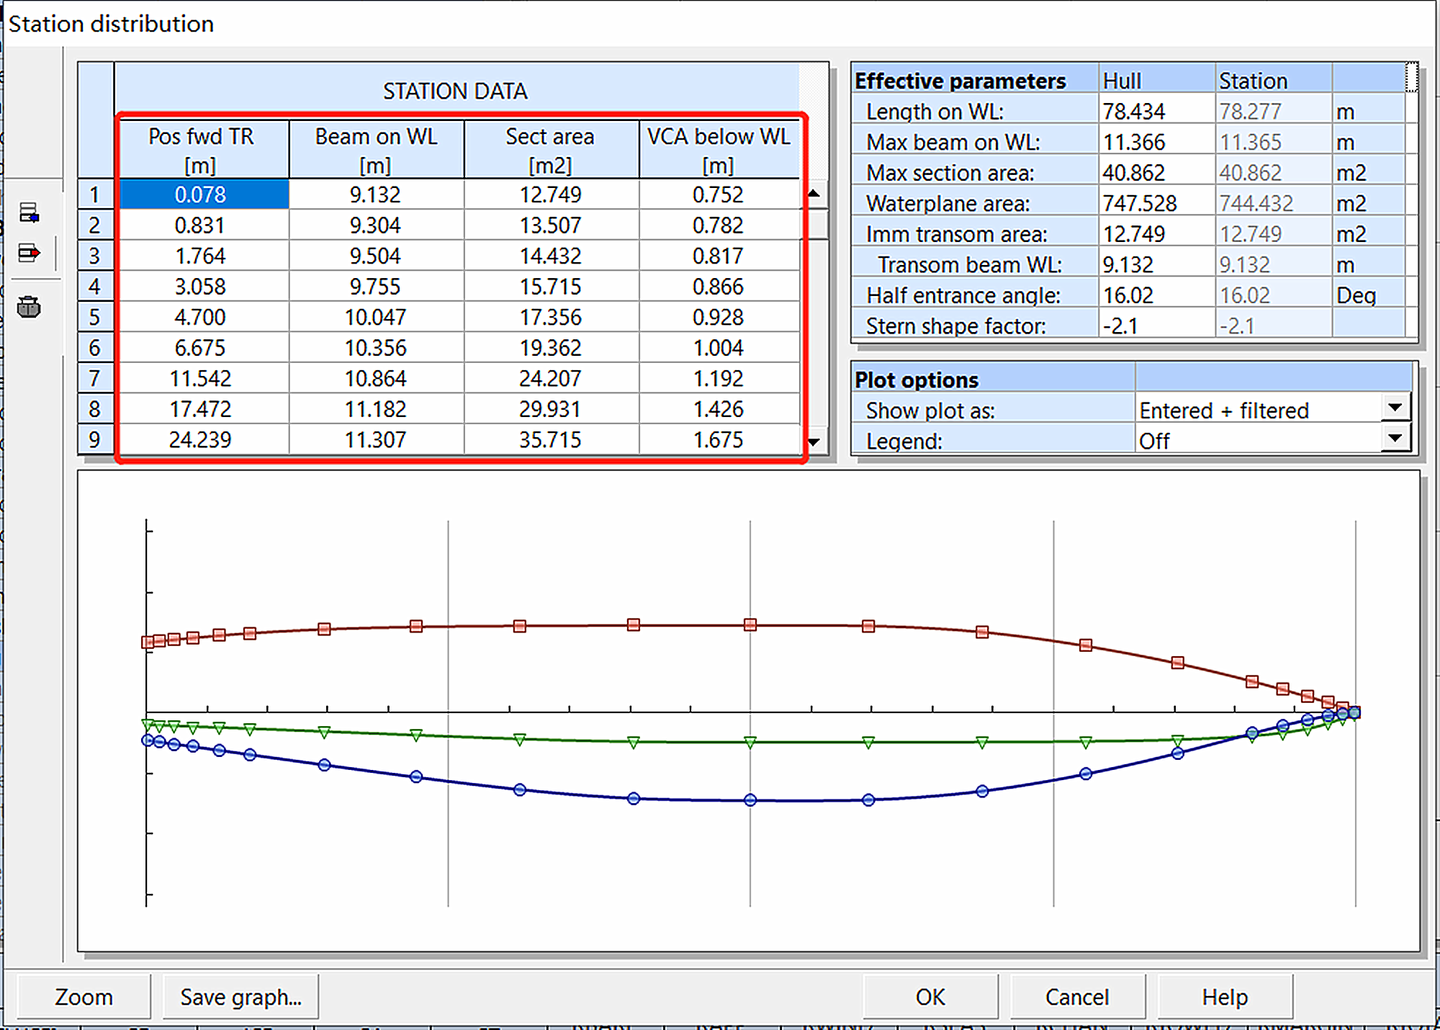Dismiss the dialog with Cancel
The width and height of the screenshot is (1440, 1030).
click(x=1078, y=996)
